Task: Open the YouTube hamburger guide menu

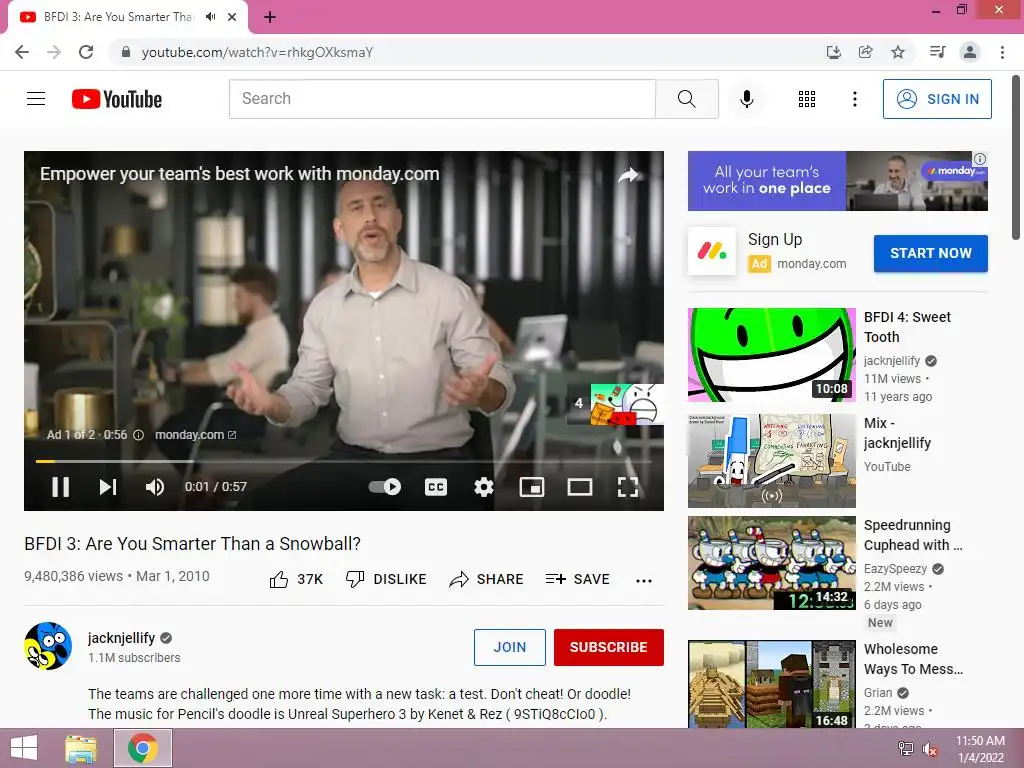Action: [36, 99]
